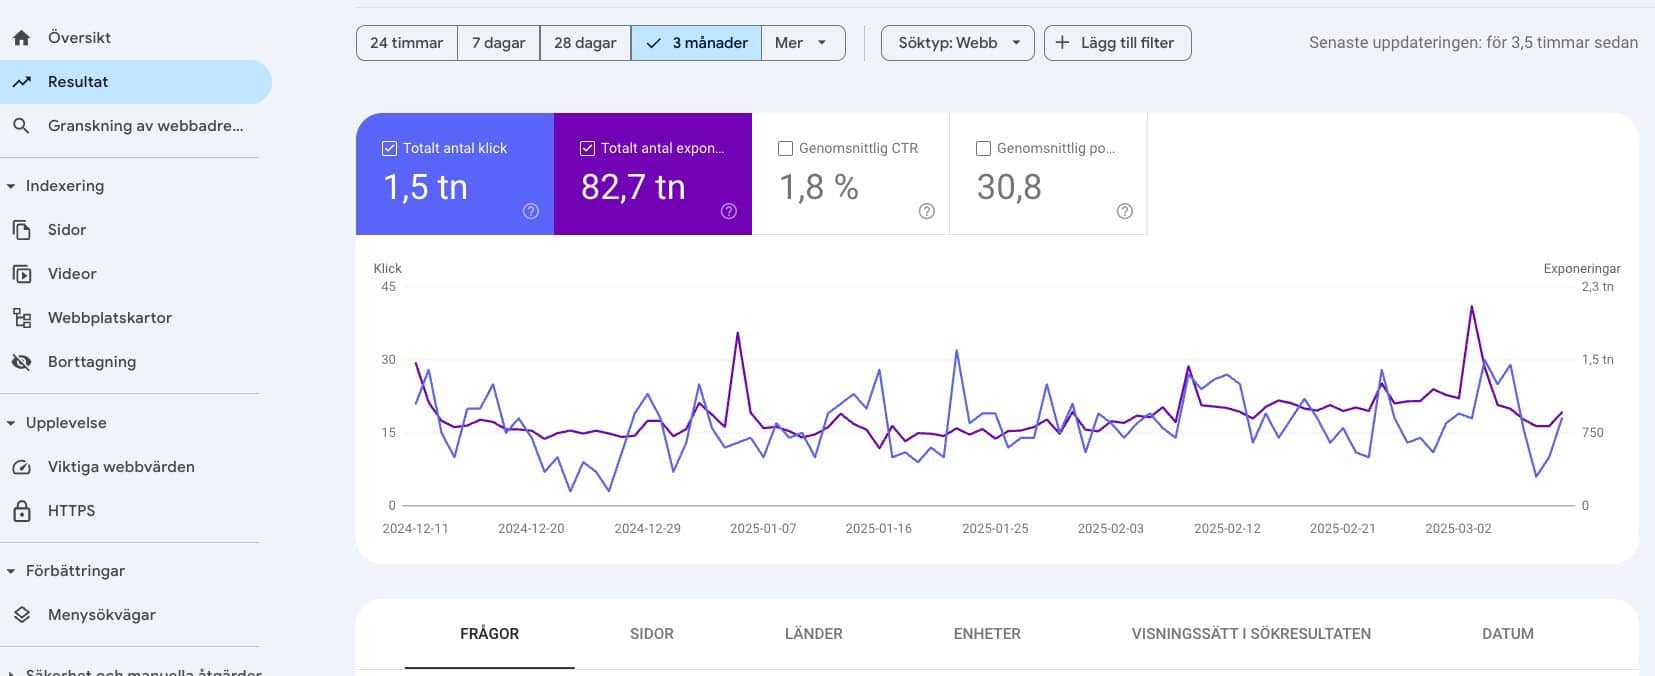Image resolution: width=1655 pixels, height=676 pixels.
Task: Click the Sidor pages icon
Action: [21, 230]
